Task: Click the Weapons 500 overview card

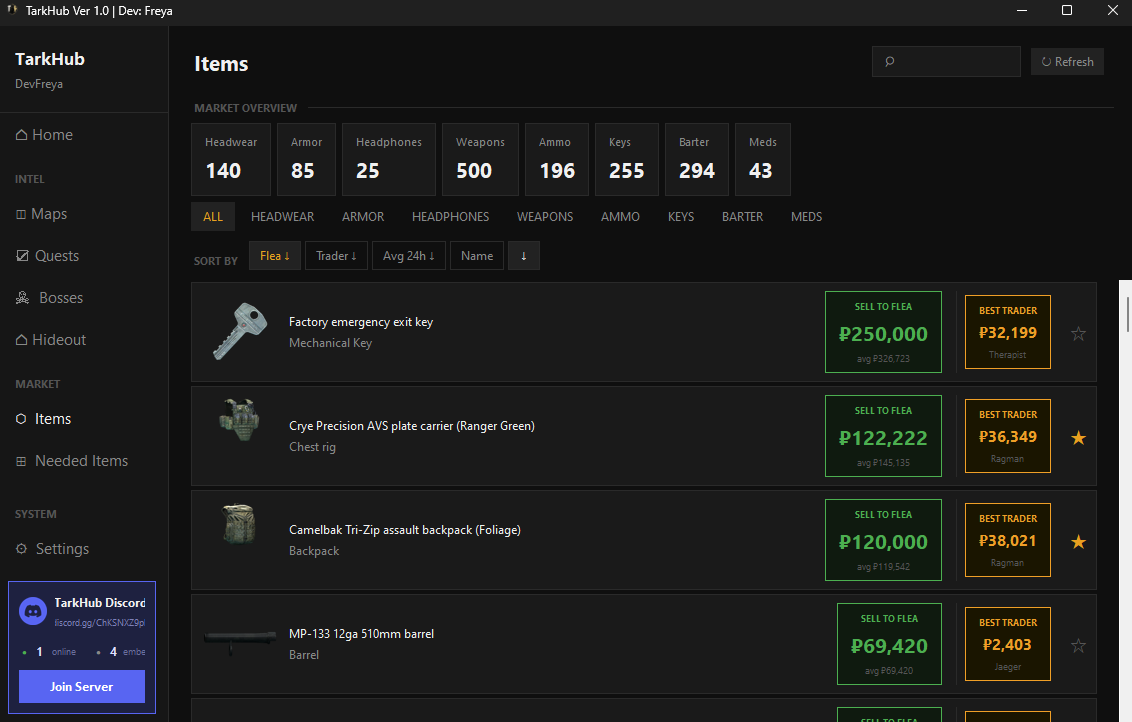Action: (x=480, y=160)
